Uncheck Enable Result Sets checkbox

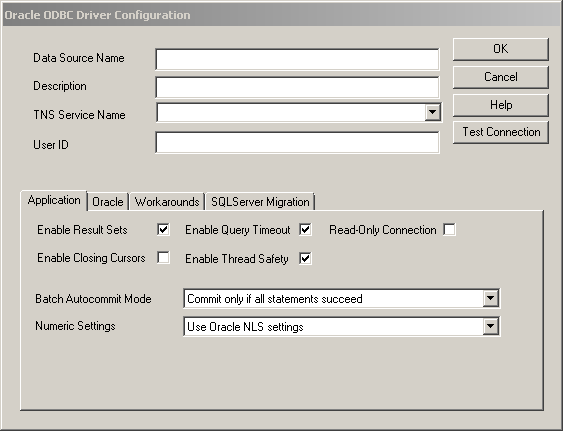163,229
